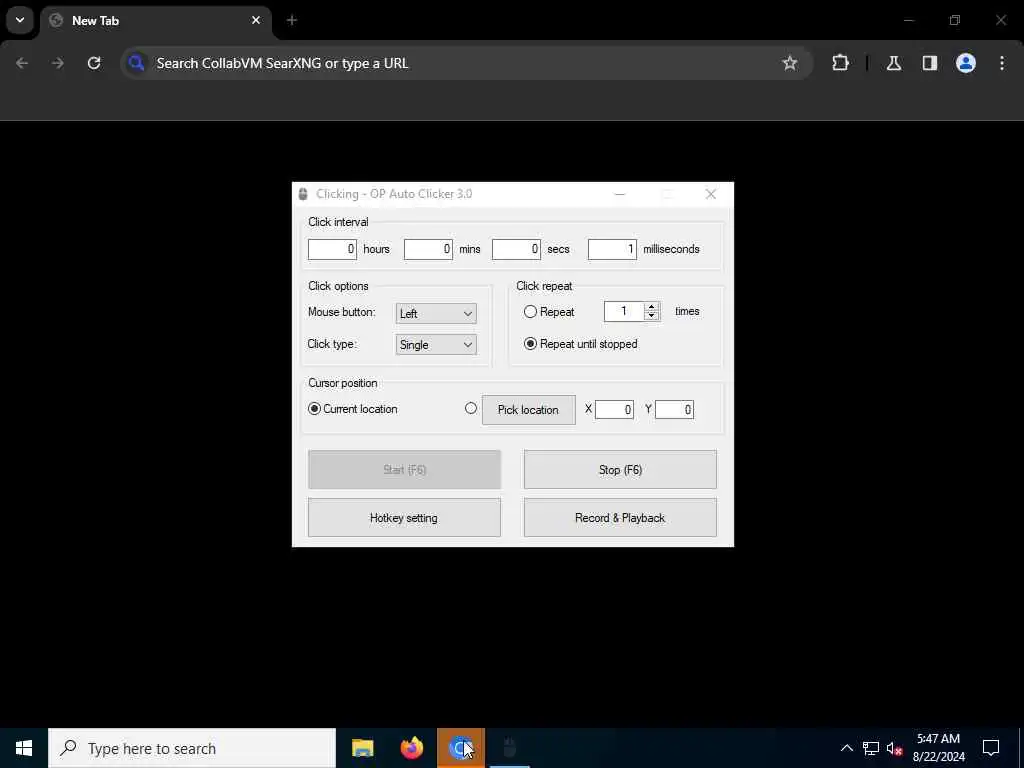Decrease repeat count with down arrow
This screenshot has height=768, width=1024.
(x=652, y=316)
